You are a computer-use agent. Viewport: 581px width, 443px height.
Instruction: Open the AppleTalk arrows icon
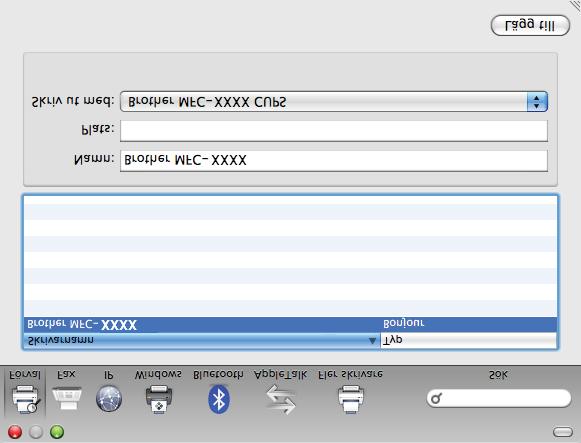pos(281,399)
